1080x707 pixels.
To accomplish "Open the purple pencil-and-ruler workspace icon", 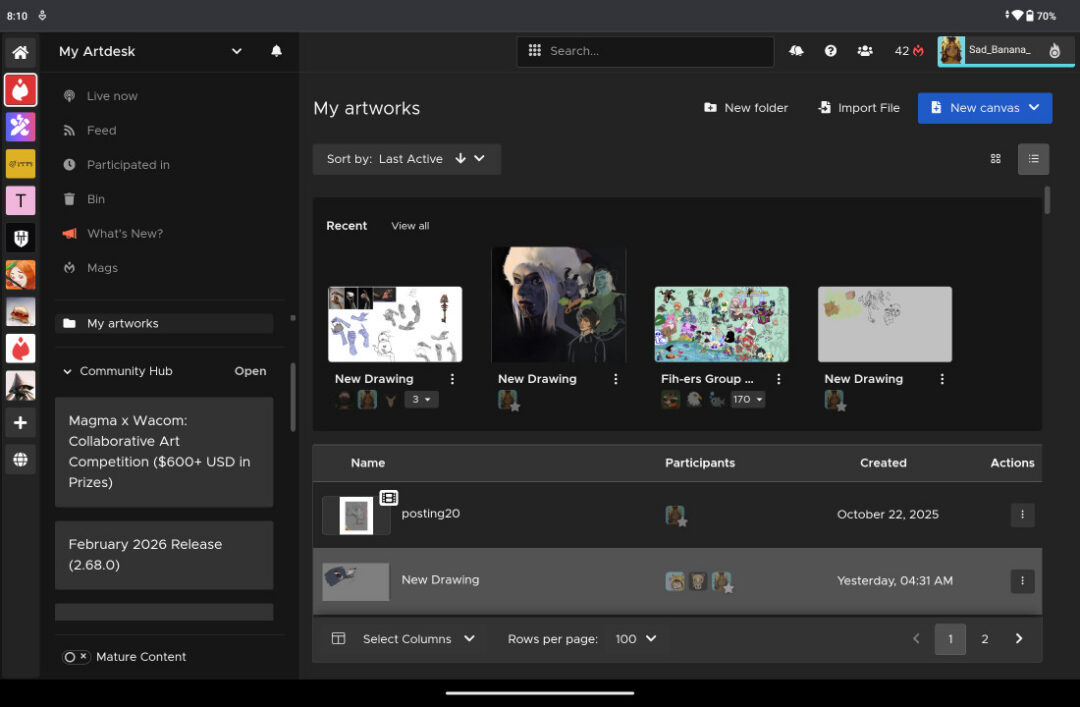I will coord(20,126).
